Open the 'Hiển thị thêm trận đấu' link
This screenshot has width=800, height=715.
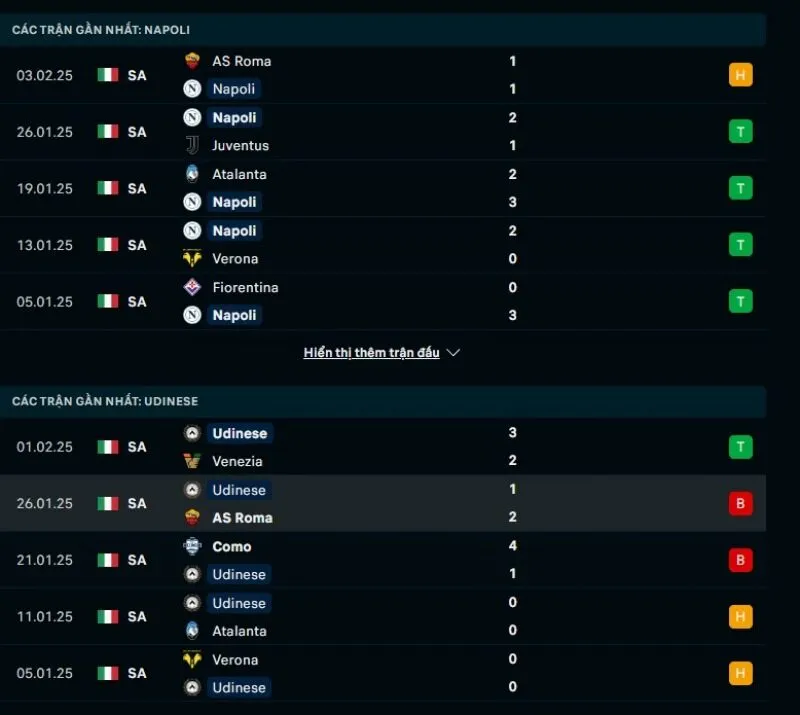click(x=370, y=352)
